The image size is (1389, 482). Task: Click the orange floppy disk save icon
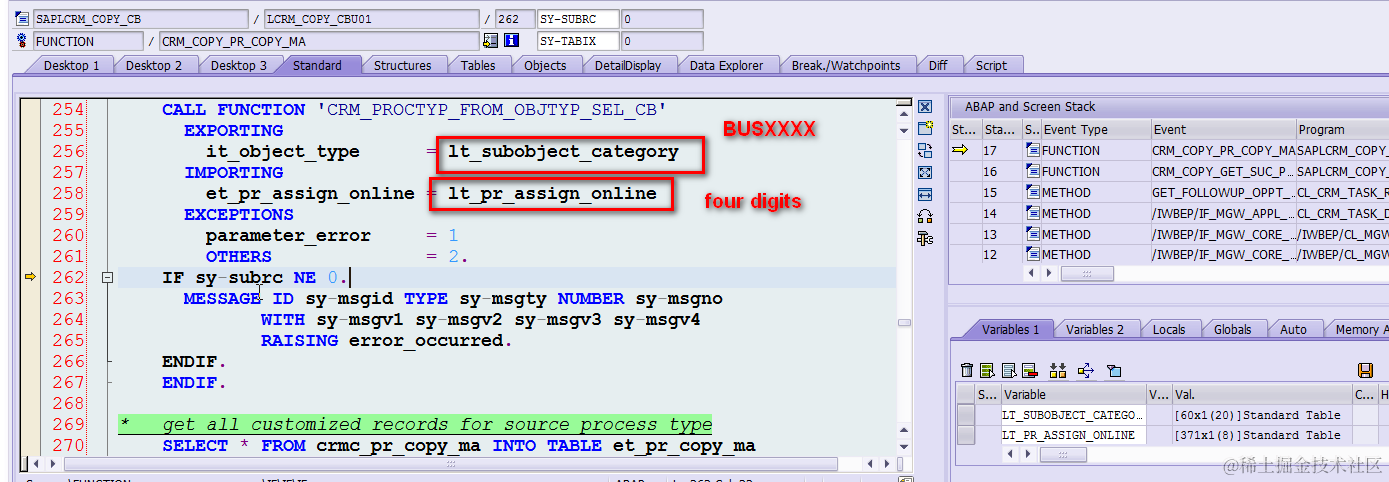pyautogui.click(x=1366, y=370)
